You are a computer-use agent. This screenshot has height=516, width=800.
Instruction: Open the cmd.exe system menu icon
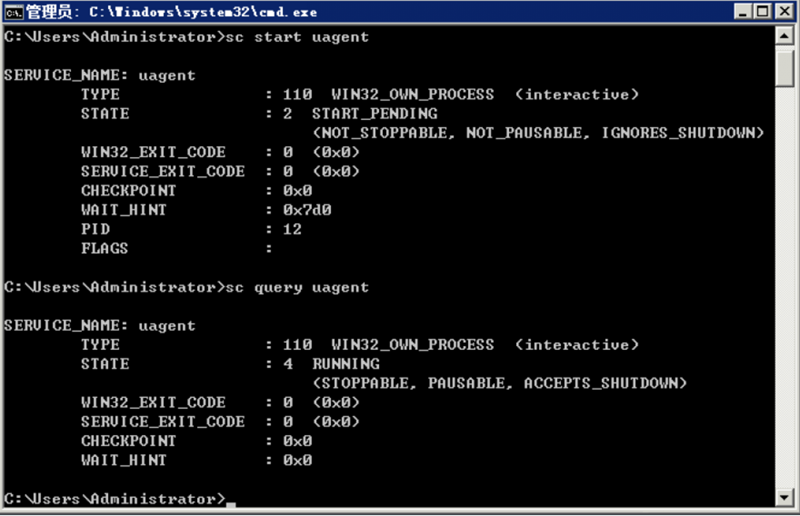point(13,12)
